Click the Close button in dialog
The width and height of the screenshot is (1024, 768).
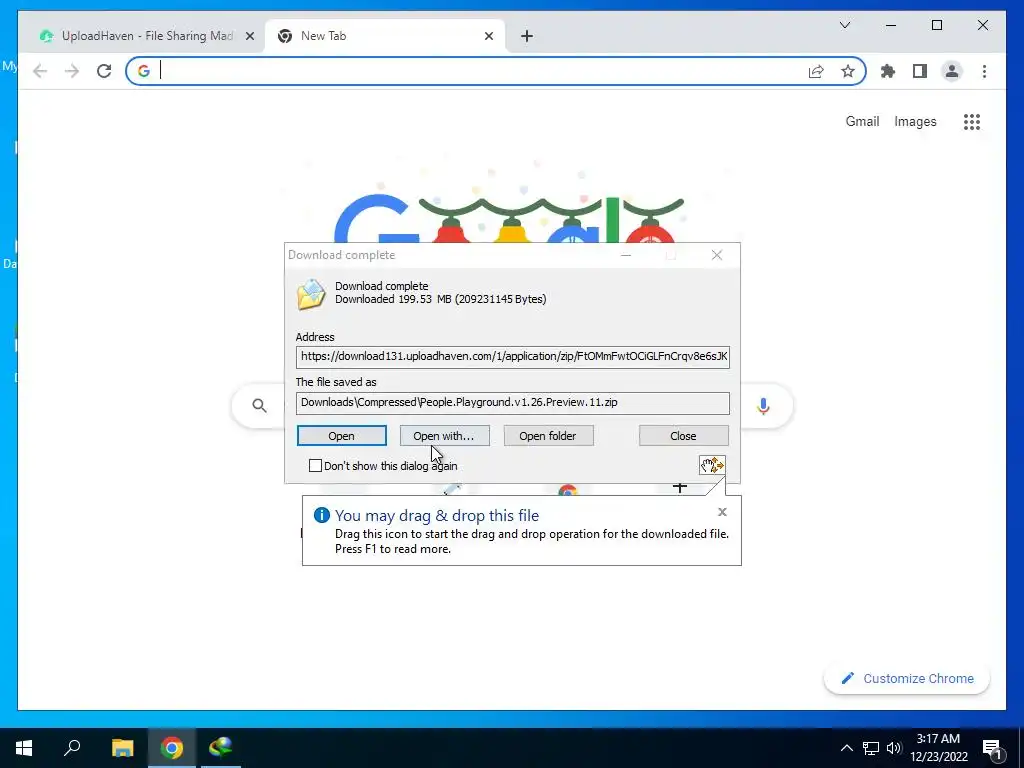pos(683,436)
